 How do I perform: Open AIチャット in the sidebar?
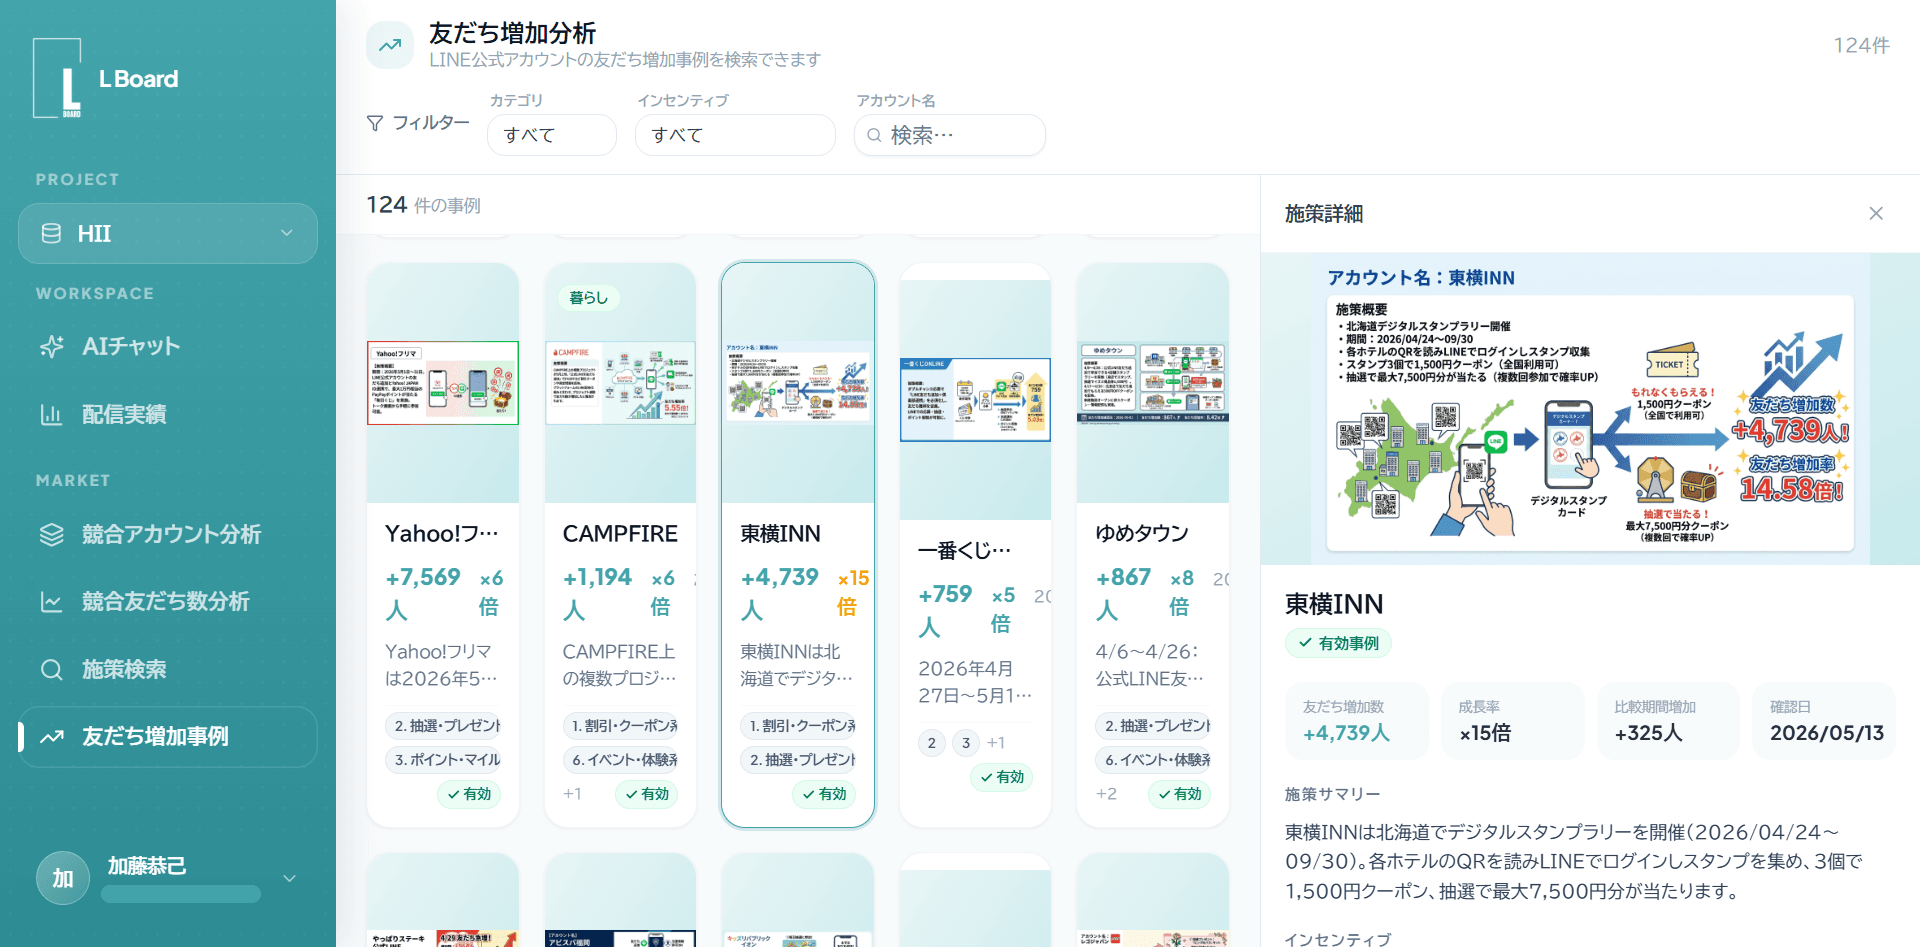pyautogui.click(x=168, y=347)
